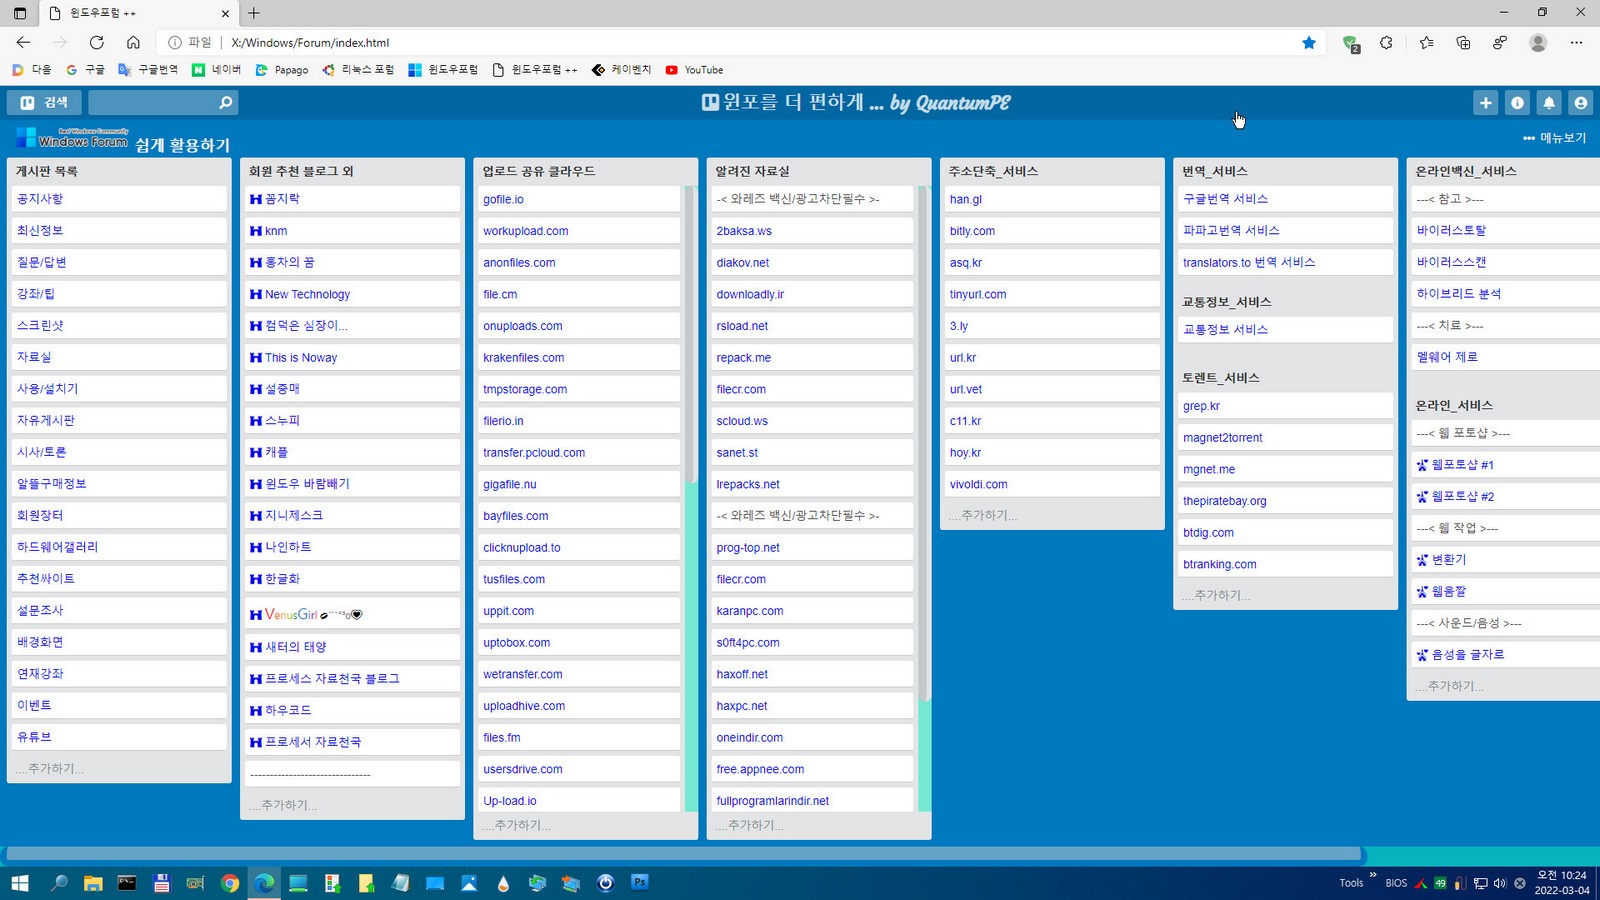Open the YouTube bookmark
1600x900 pixels.
pos(694,70)
